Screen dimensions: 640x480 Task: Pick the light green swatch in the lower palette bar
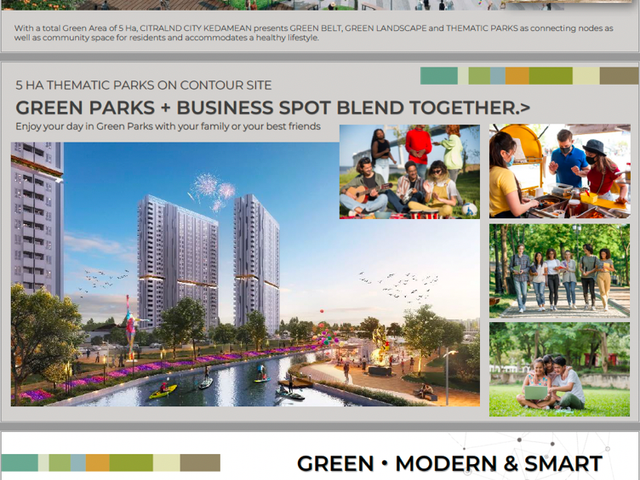coord(60,463)
